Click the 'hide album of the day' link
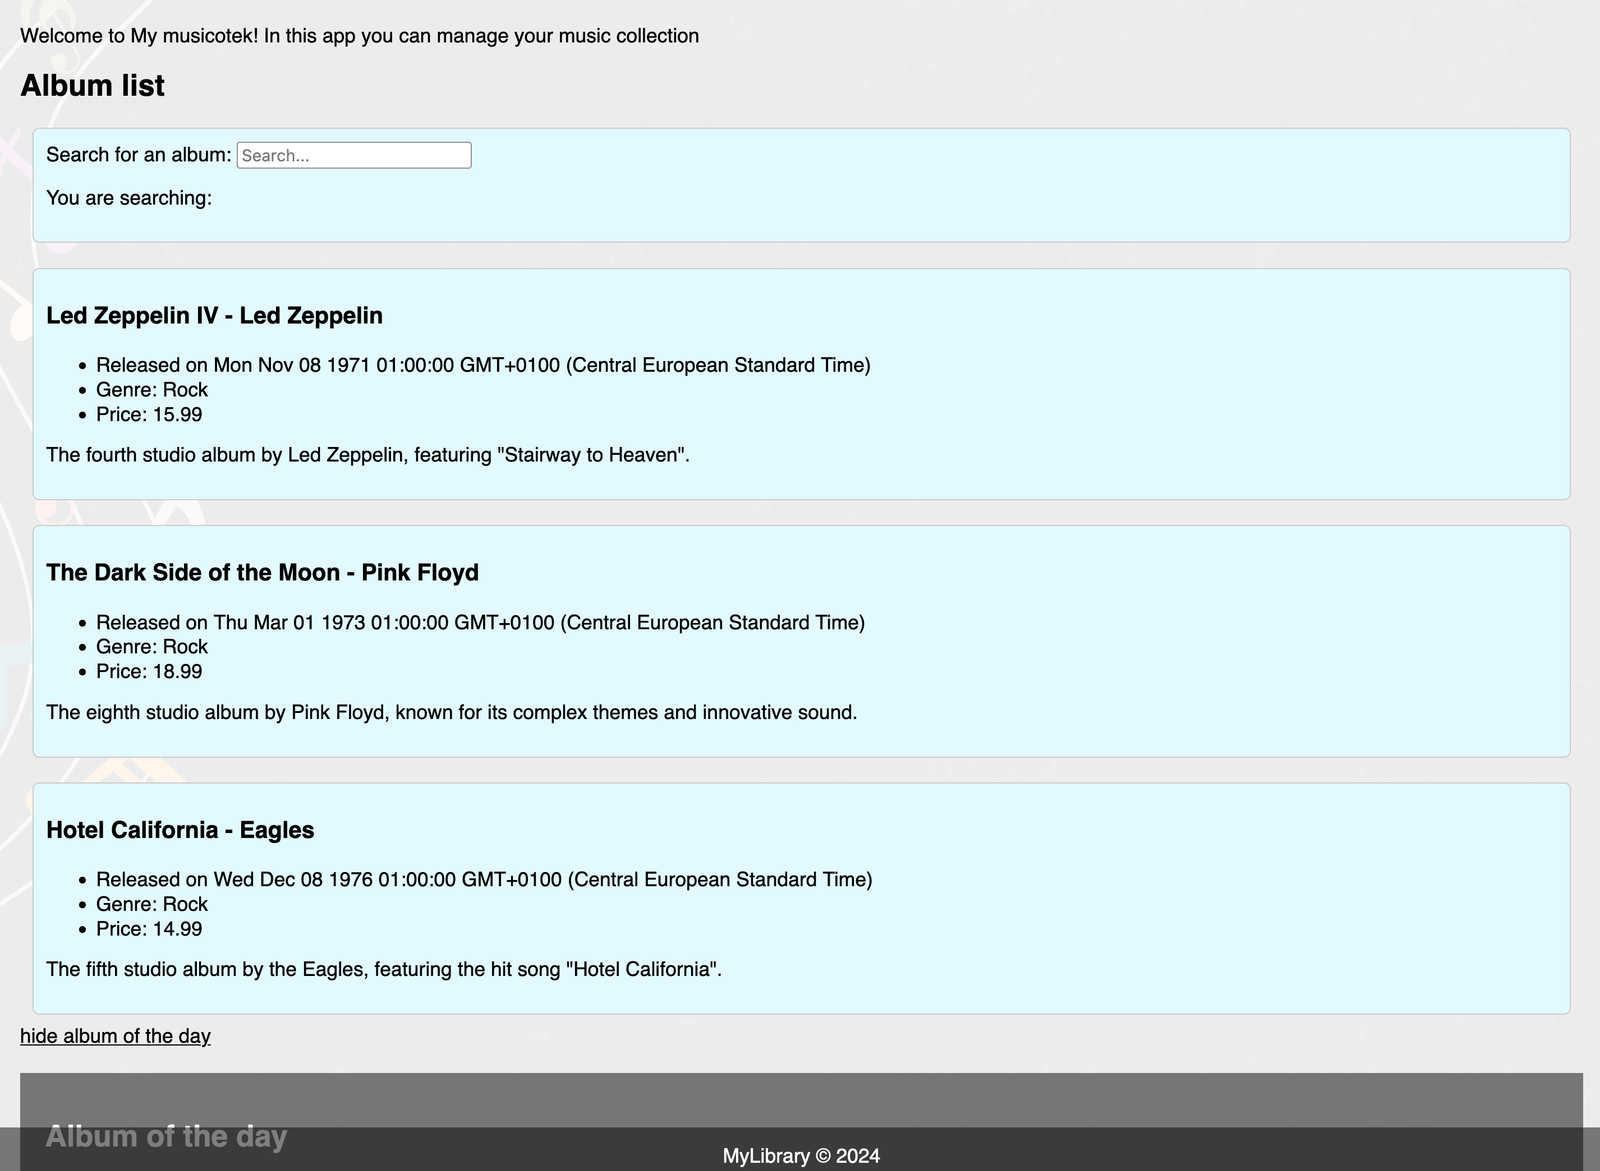 [x=115, y=1036]
